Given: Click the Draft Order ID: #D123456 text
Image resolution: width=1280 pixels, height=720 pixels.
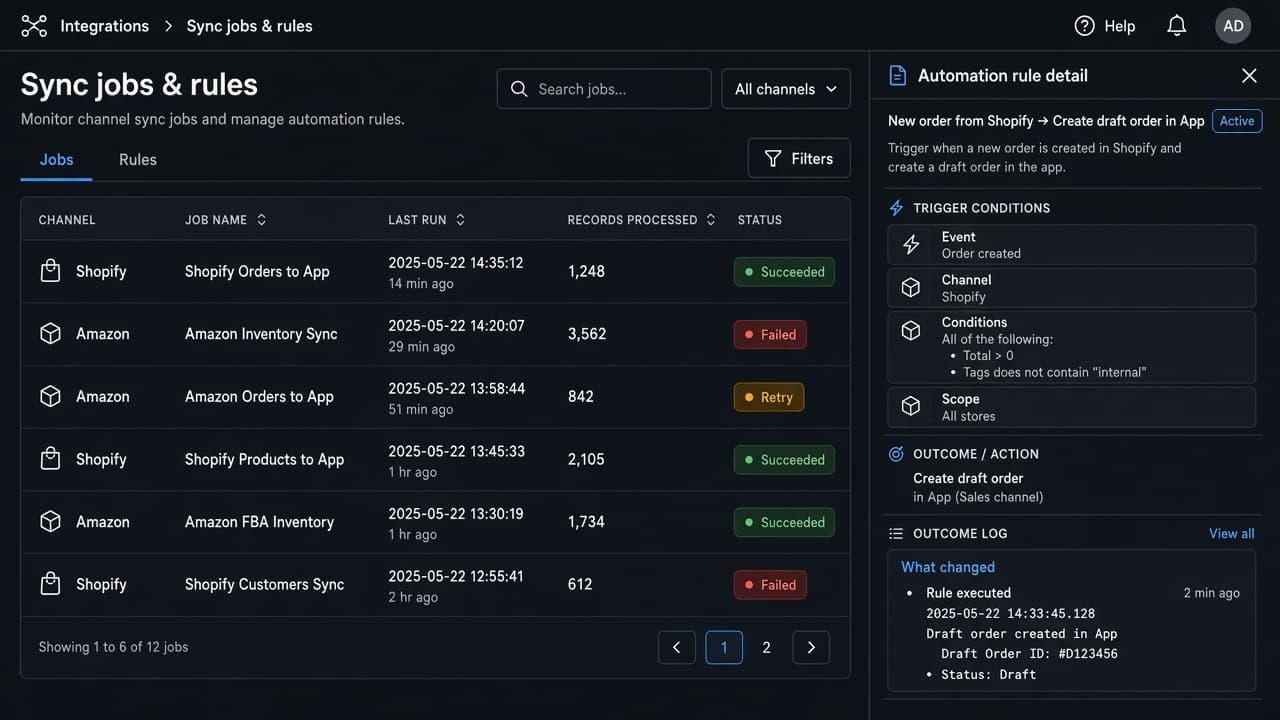Looking at the screenshot, I should click(x=1029, y=654).
